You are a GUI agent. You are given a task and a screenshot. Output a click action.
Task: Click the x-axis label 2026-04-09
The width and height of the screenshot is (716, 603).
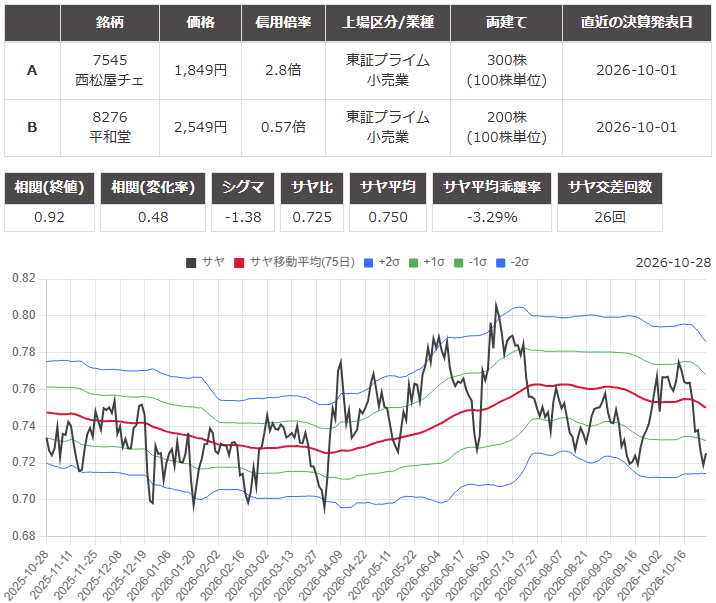point(321,574)
